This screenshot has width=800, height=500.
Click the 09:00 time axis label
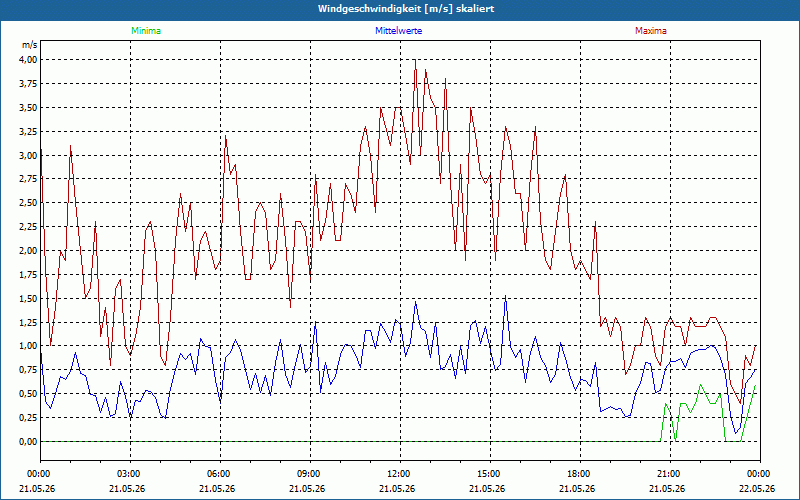click(x=310, y=474)
